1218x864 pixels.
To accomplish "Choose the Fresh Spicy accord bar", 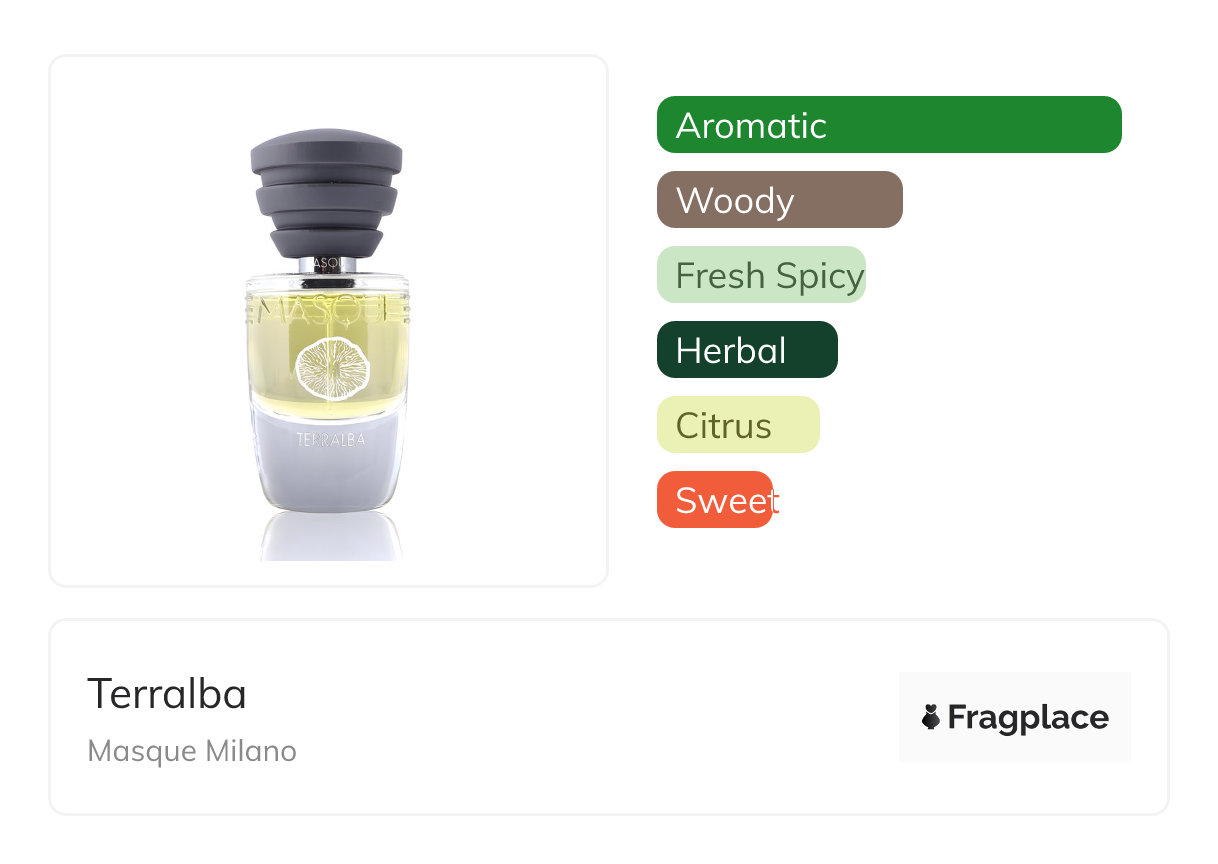I will (760, 275).
